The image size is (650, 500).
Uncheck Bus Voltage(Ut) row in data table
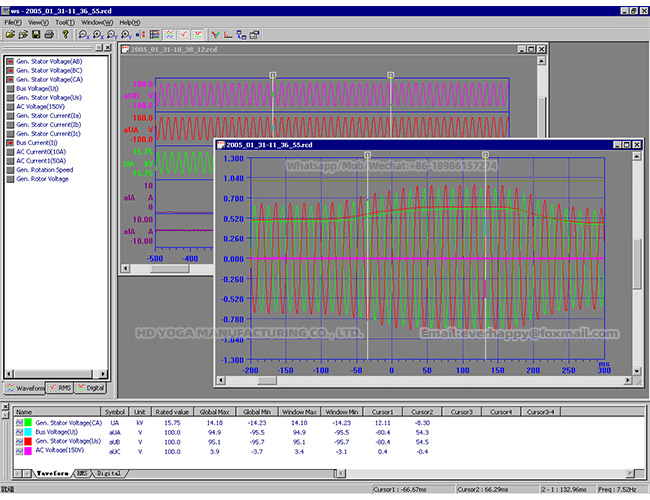[20, 431]
